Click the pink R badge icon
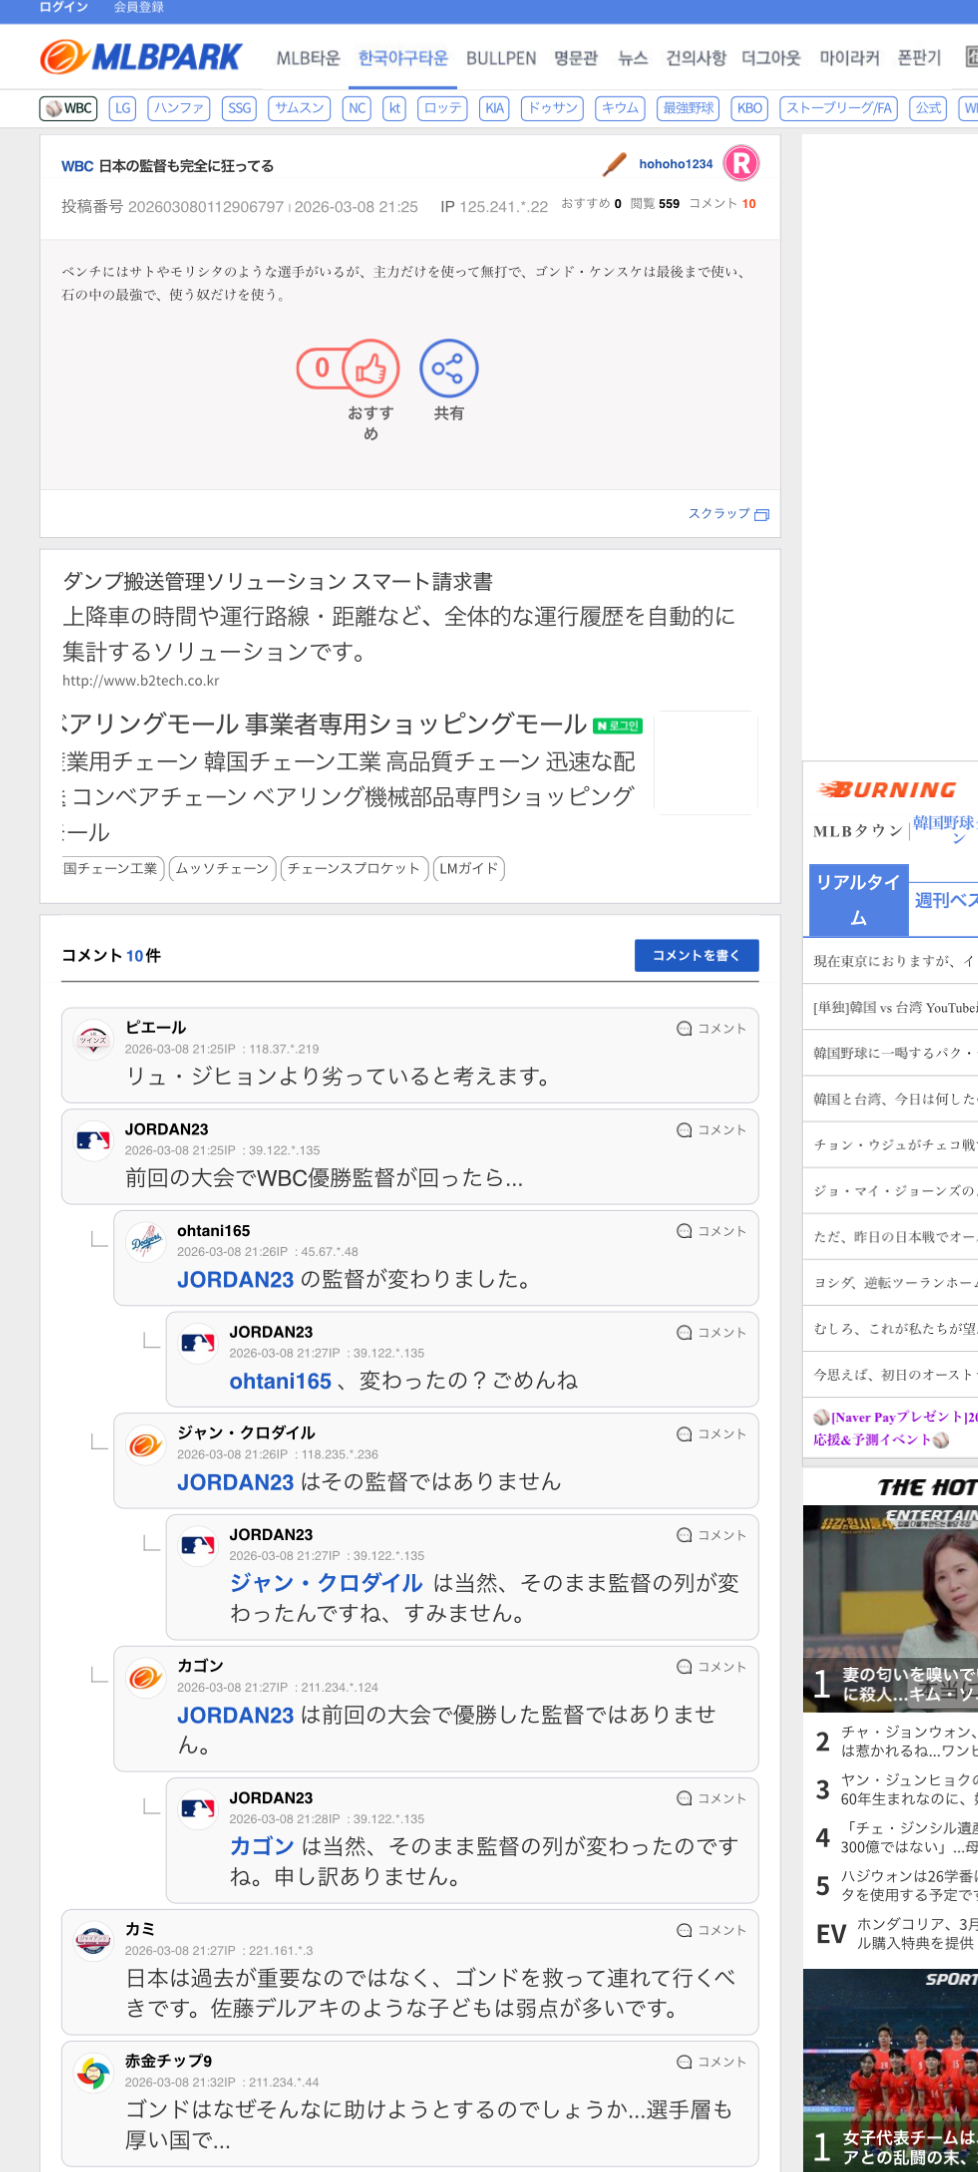978x2172 pixels. point(741,164)
